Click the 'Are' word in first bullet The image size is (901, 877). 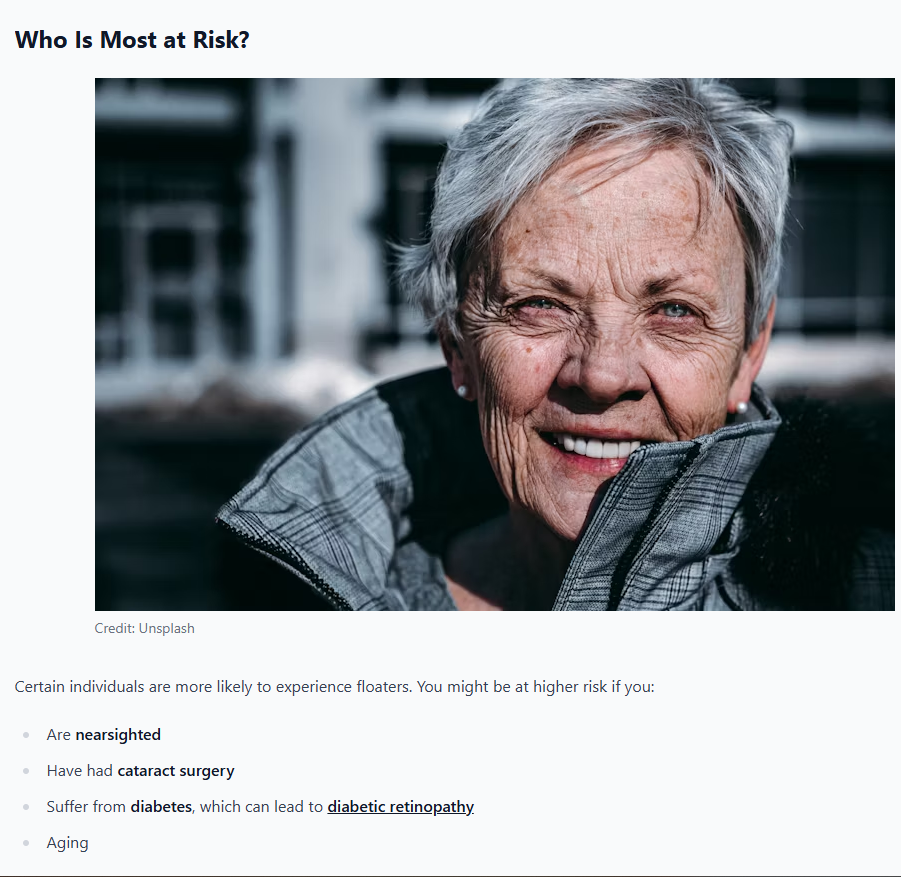(59, 735)
